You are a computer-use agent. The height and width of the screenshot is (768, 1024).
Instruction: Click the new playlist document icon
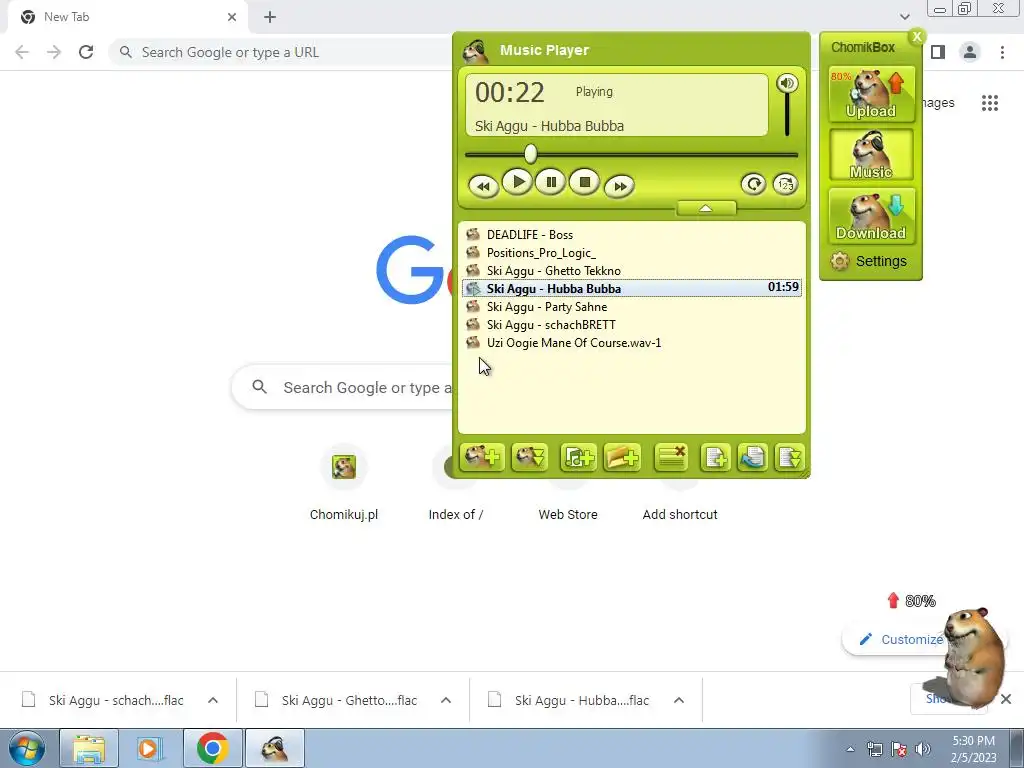coord(715,457)
